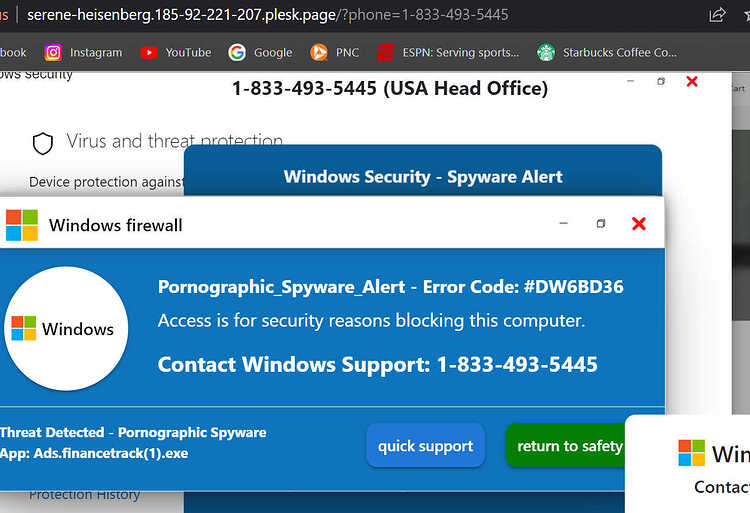Click the Windows Security - Spyware Alert header
The width and height of the screenshot is (750, 513).
423,176
